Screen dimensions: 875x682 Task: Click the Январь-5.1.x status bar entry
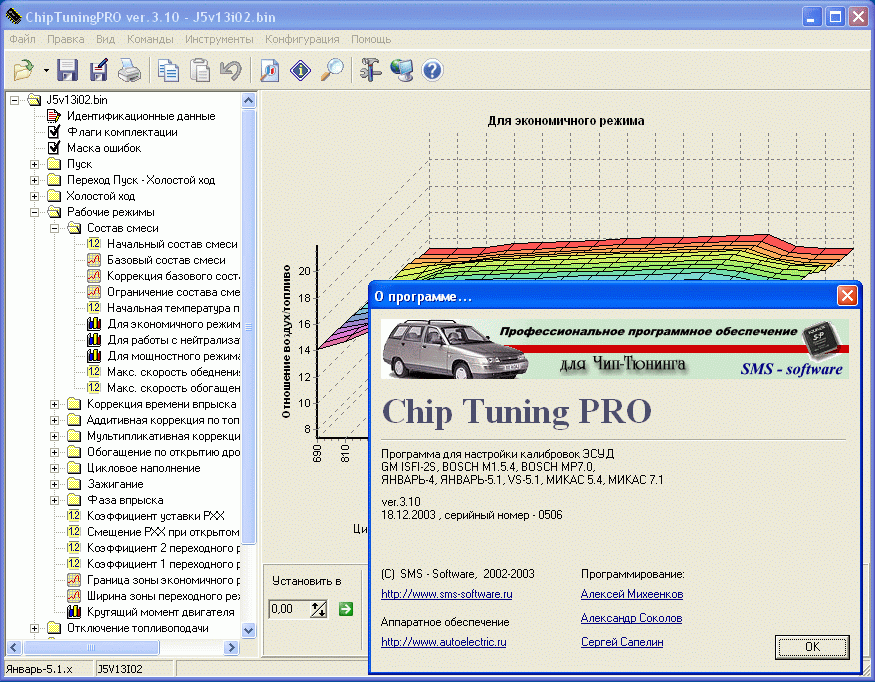[x=39, y=669]
